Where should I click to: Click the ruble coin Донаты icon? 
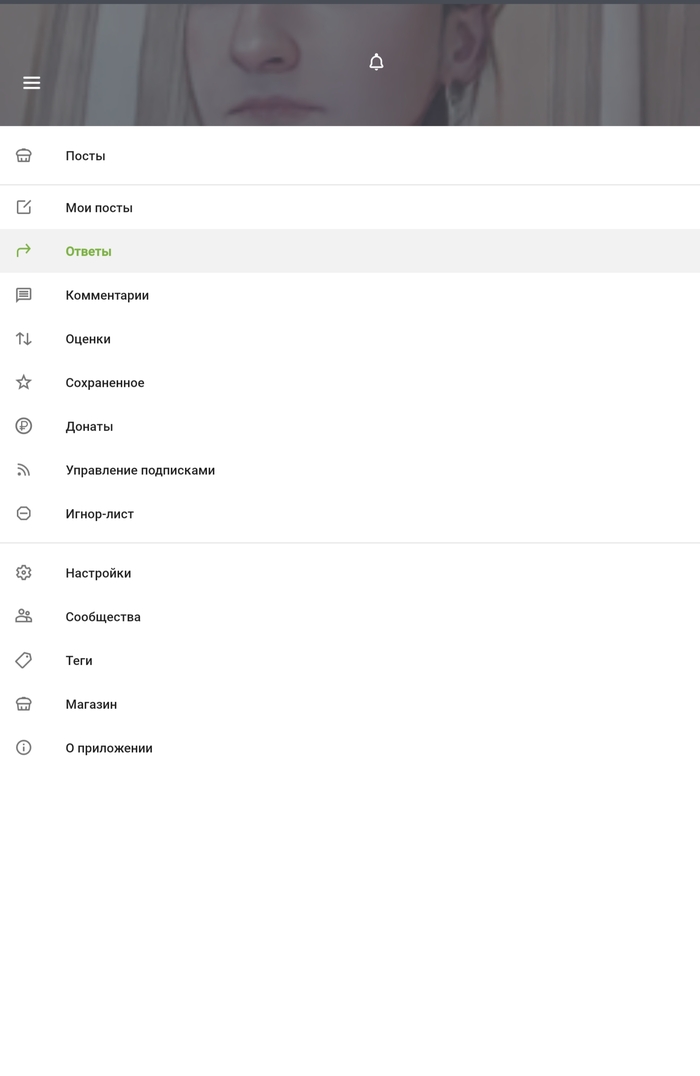coord(24,426)
